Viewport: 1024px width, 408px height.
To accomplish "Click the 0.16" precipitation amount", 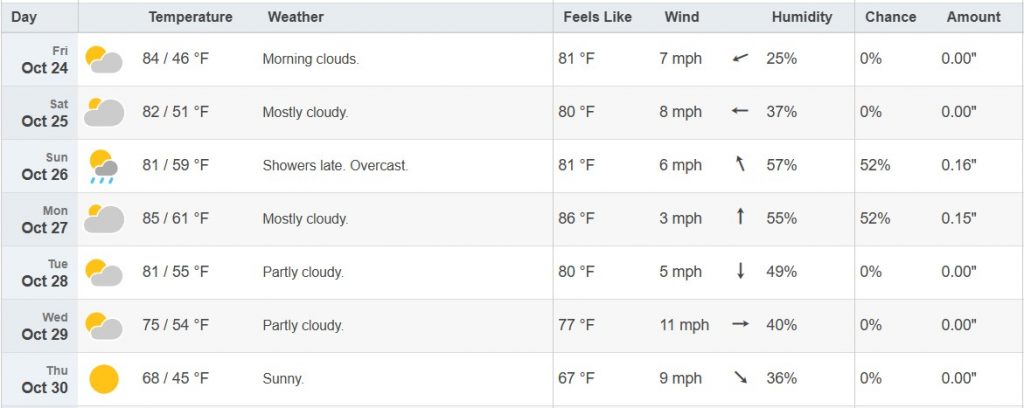I will pyautogui.click(x=958, y=165).
